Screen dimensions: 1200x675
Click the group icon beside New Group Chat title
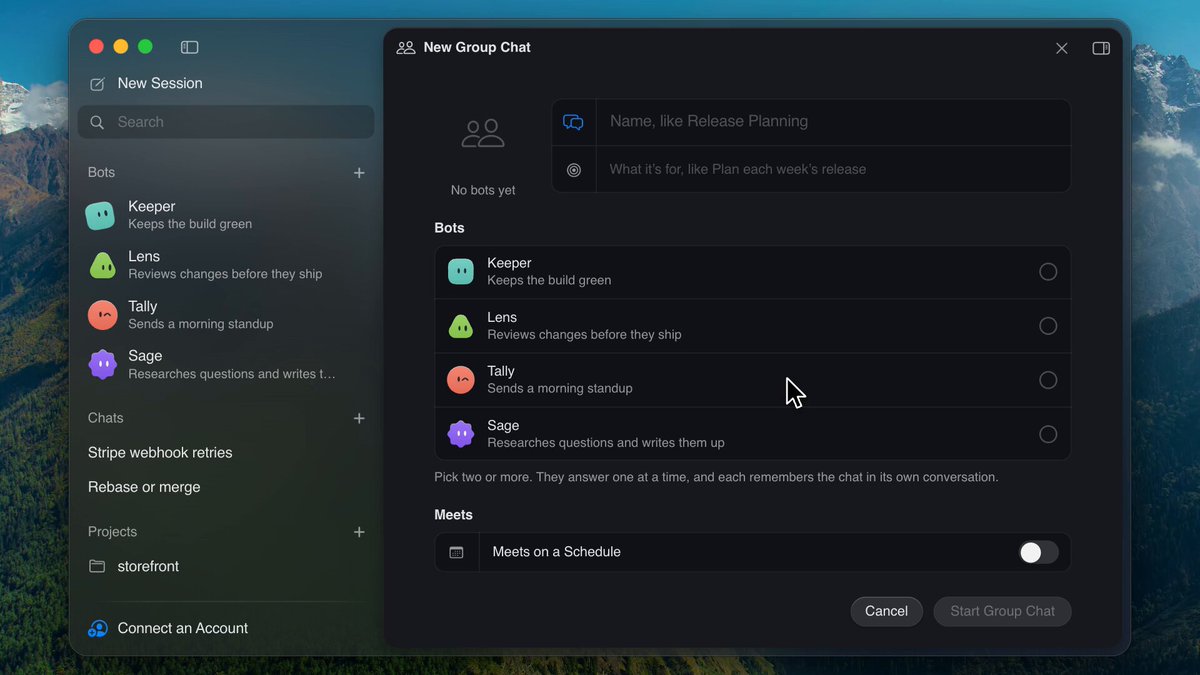click(406, 47)
